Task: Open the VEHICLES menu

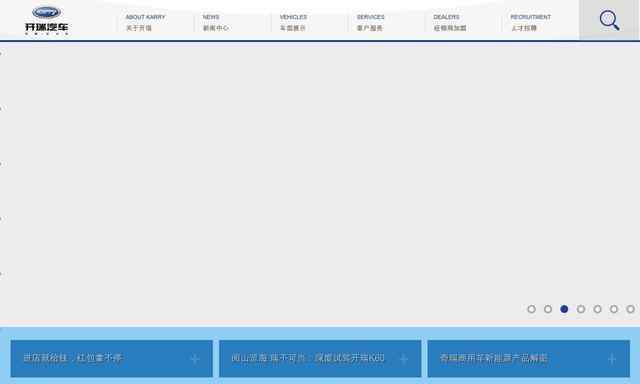Action: coord(293,22)
